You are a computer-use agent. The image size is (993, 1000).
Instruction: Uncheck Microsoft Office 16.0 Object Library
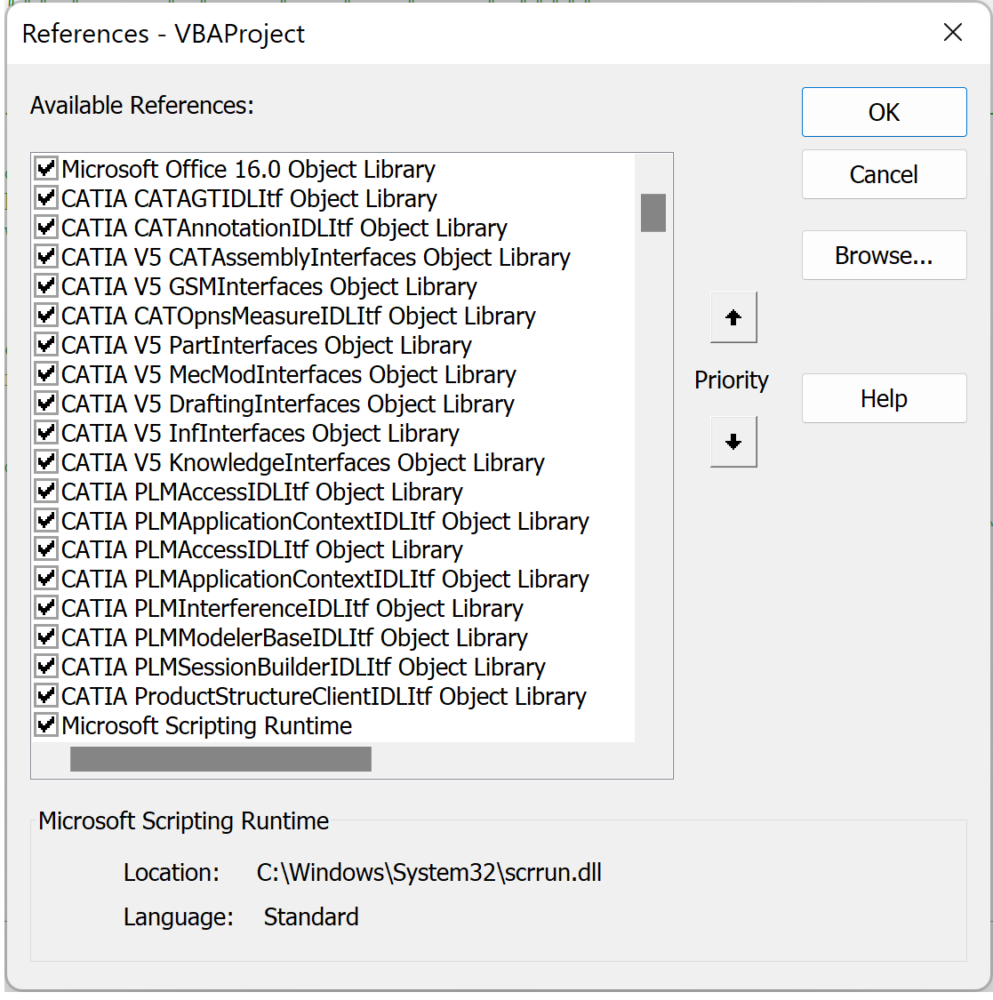[x=45, y=168]
